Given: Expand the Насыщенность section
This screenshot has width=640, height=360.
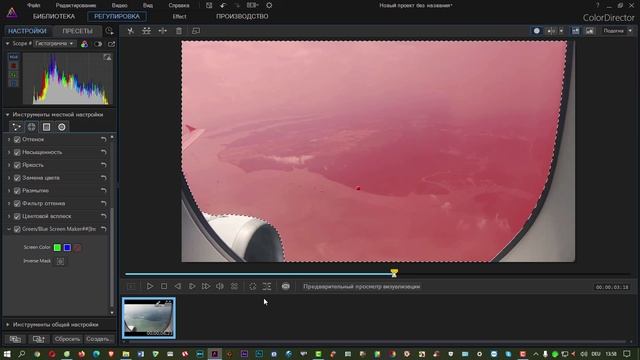Looking at the screenshot, I should 9,152.
